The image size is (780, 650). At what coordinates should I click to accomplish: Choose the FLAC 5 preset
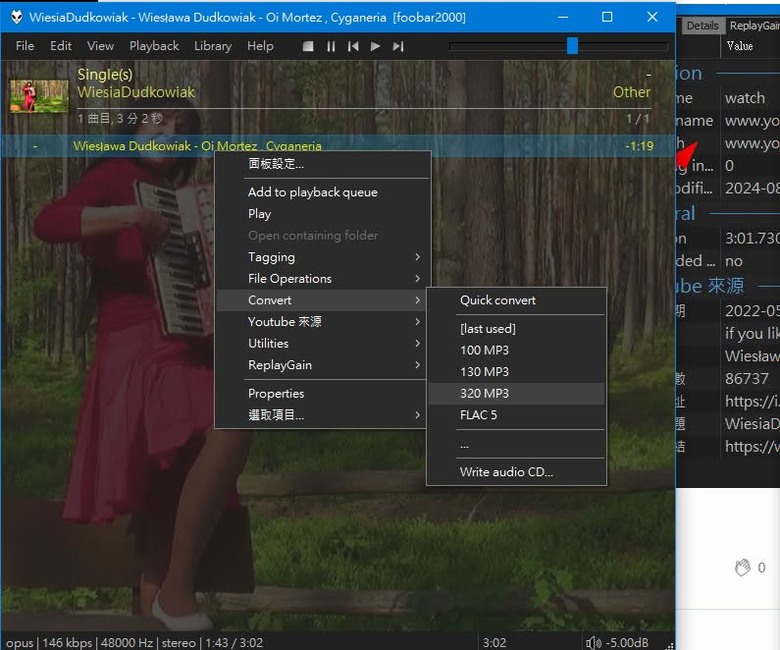516,415
